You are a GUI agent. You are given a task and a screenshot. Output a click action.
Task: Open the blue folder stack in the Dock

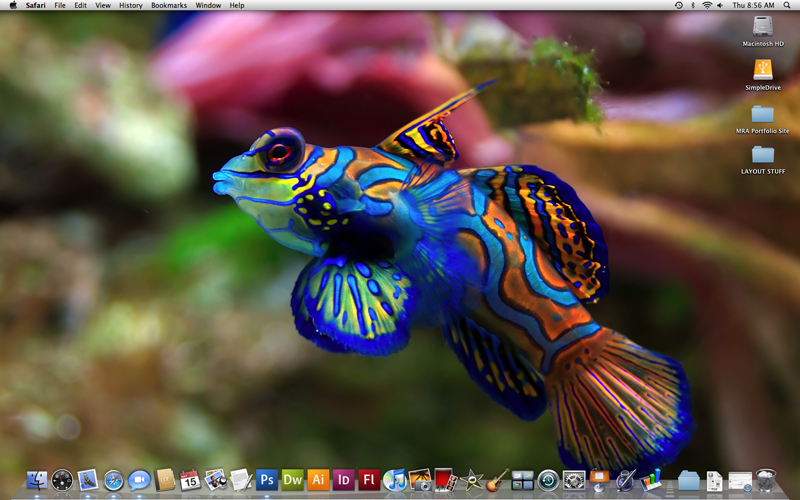pos(689,480)
